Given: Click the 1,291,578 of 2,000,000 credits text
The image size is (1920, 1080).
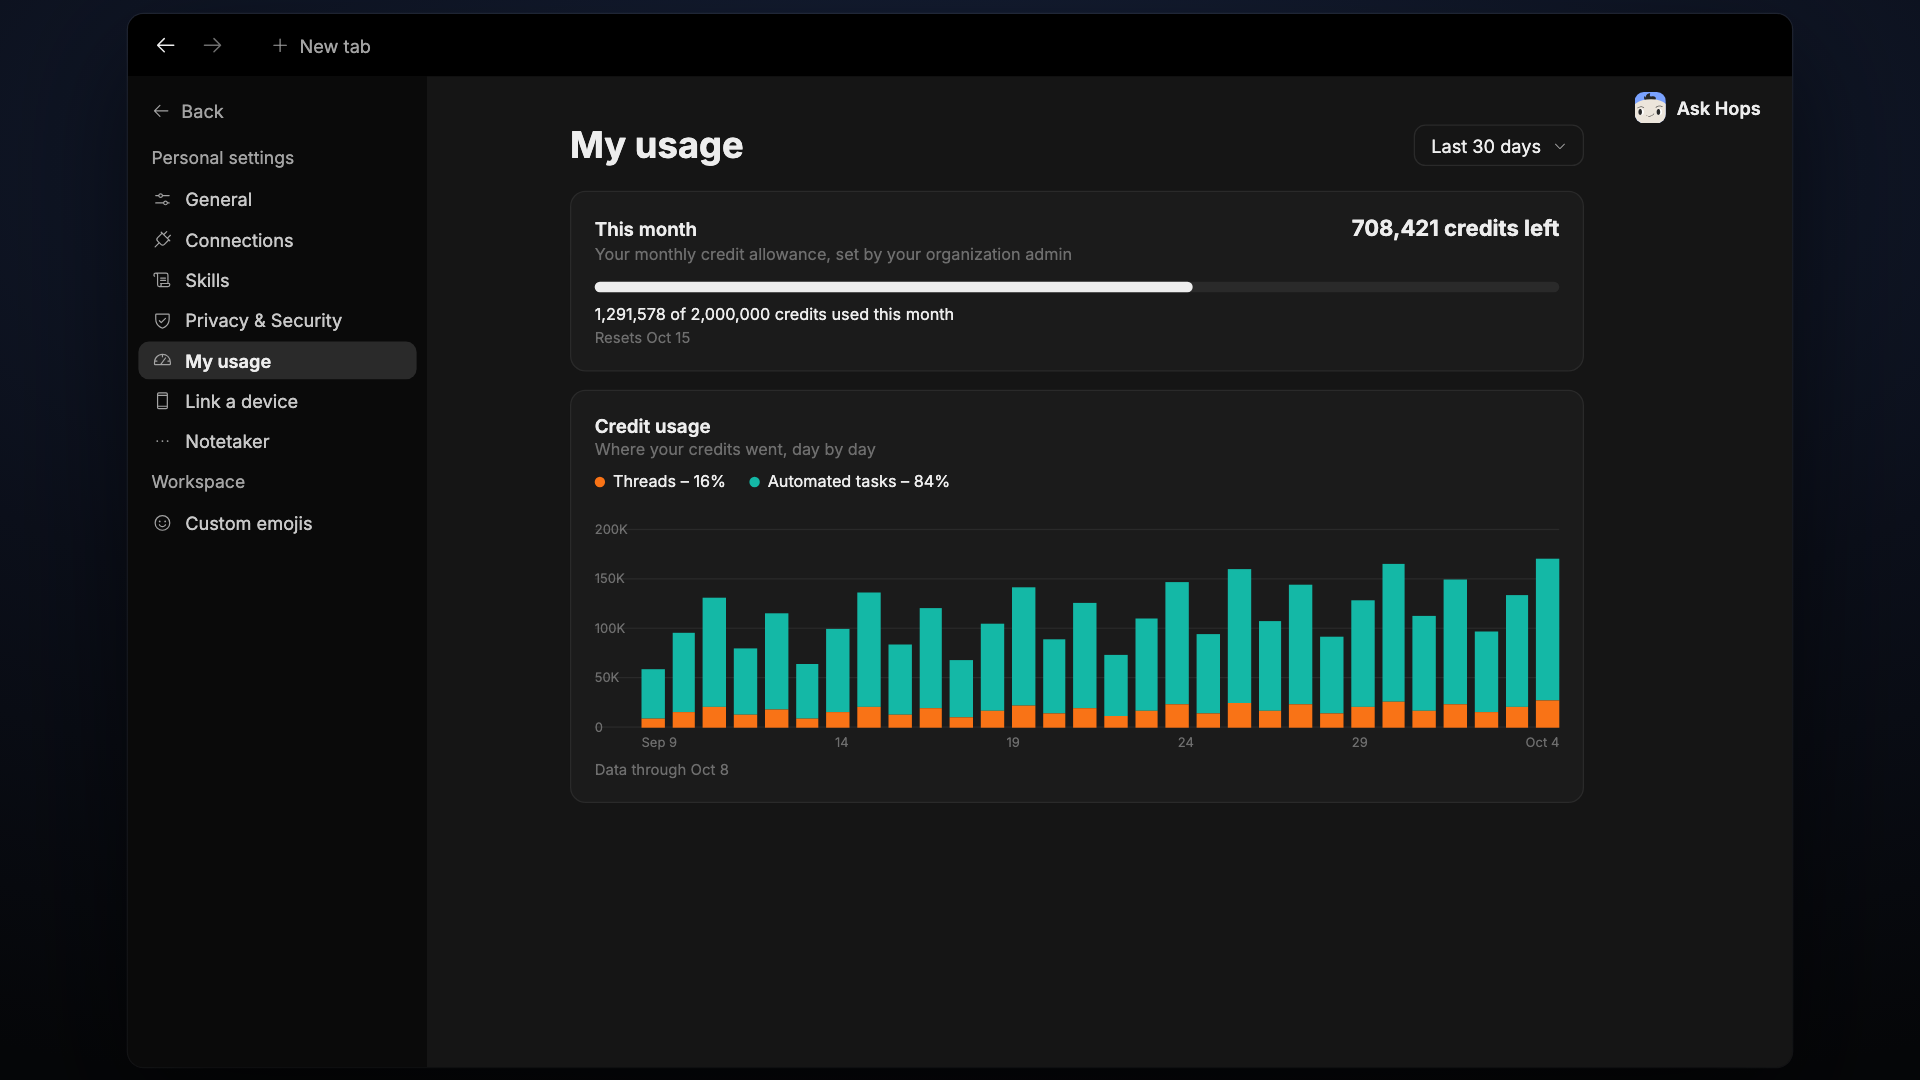Looking at the screenshot, I should pyautogui.click(x=773, y=314).
